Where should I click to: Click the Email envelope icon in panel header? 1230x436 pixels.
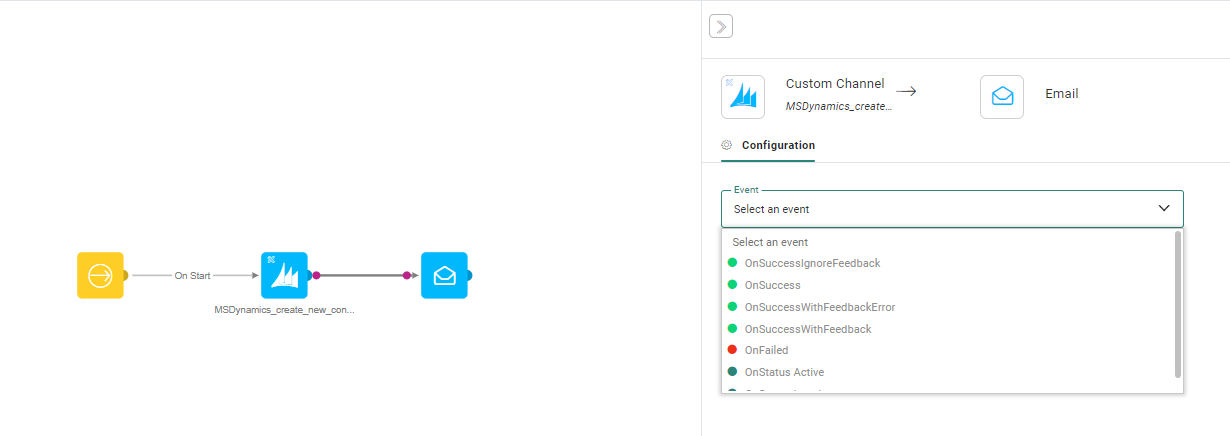pos(1001,97)
